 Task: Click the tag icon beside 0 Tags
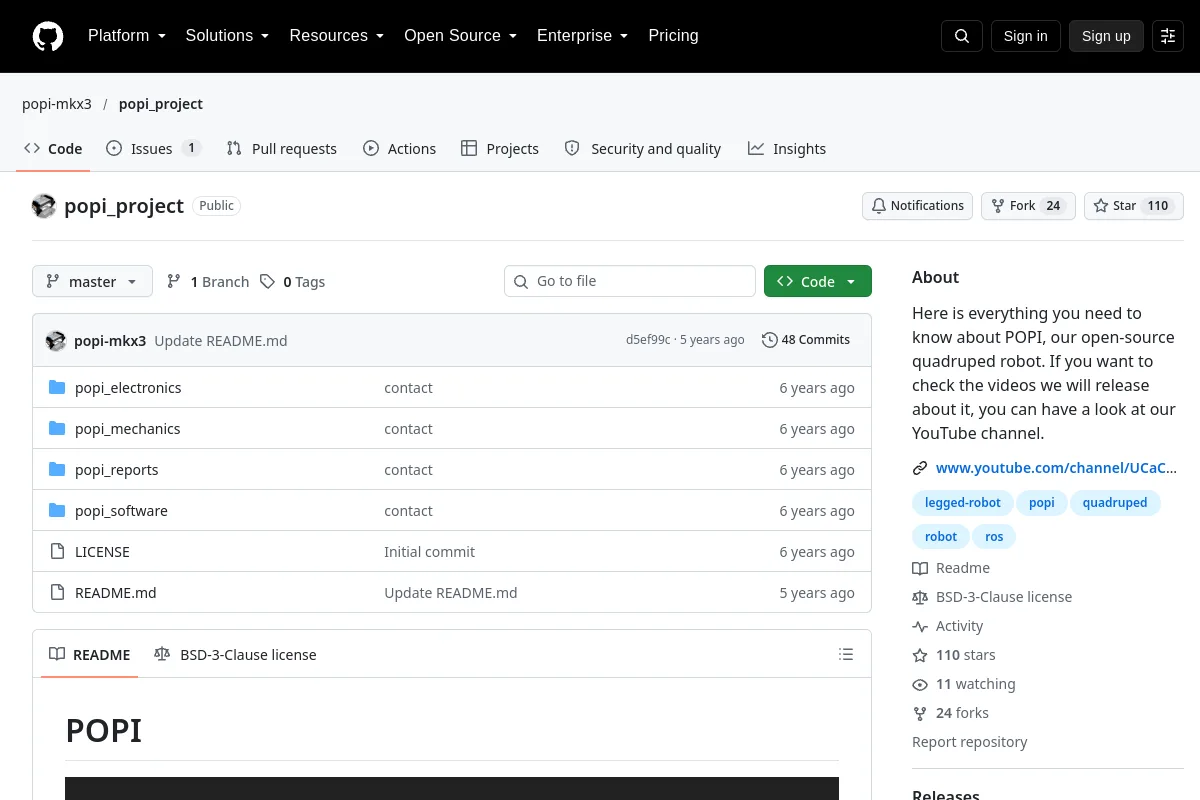click(267, 282)
